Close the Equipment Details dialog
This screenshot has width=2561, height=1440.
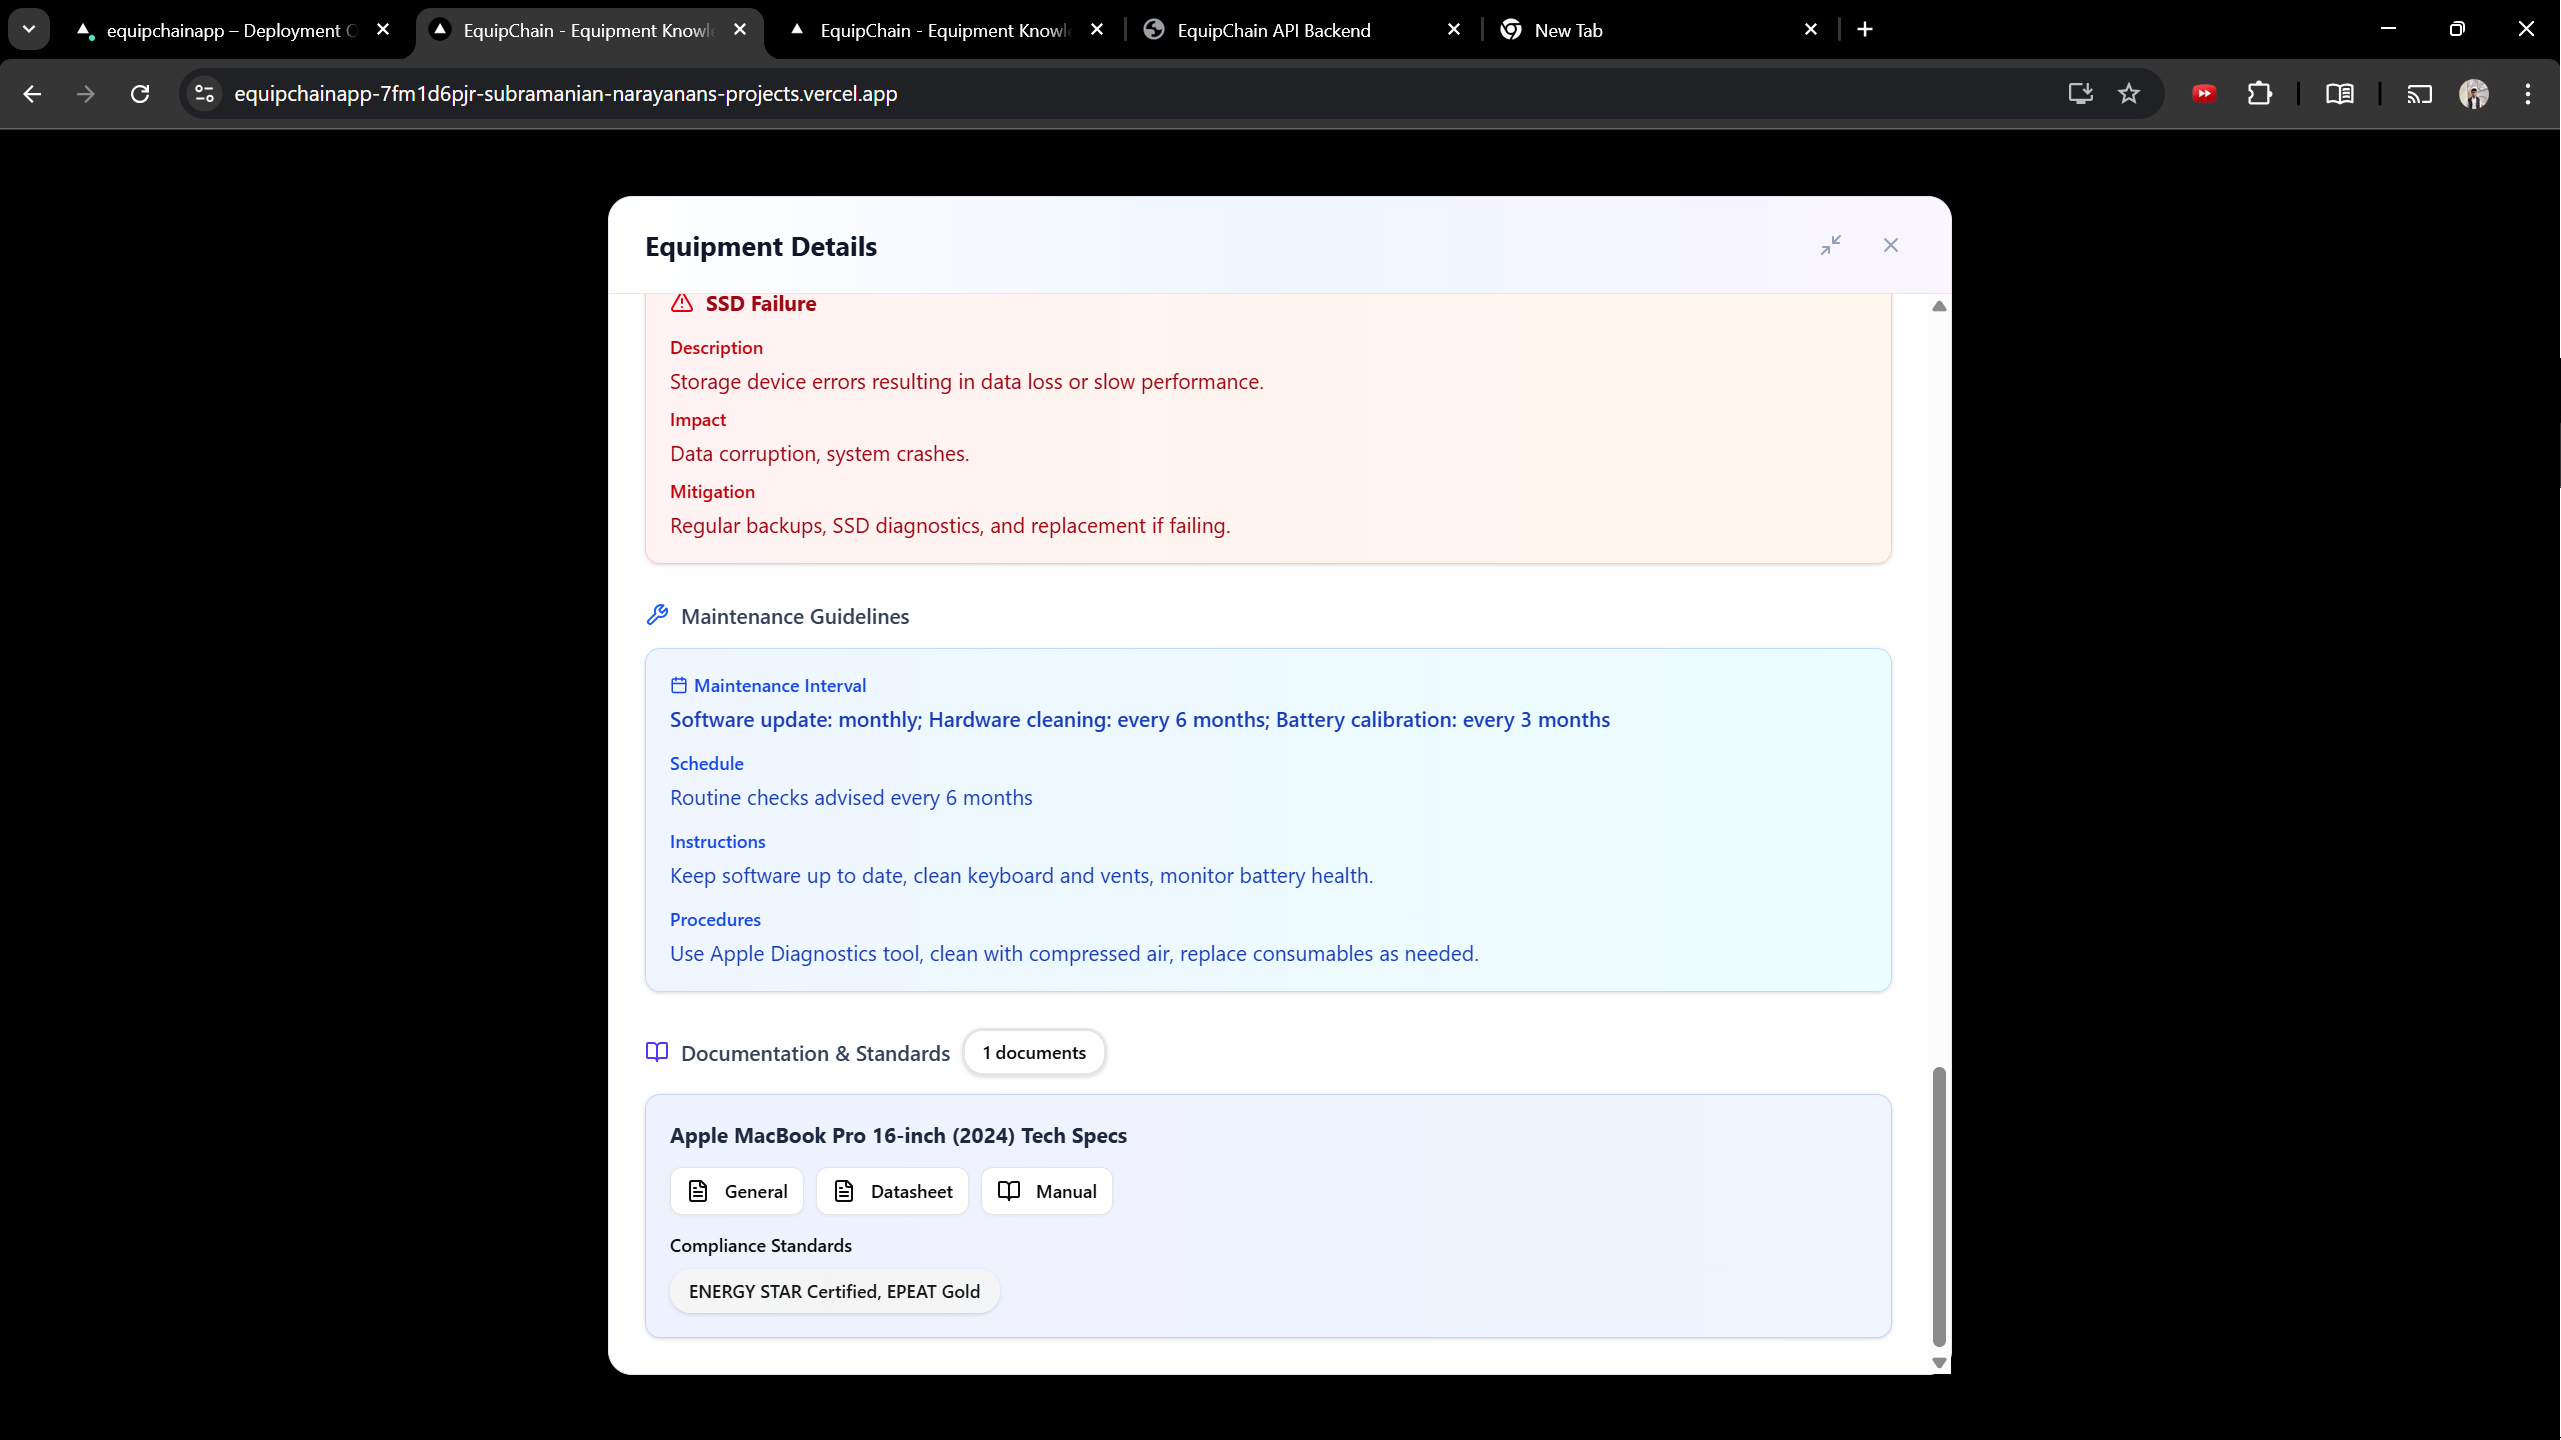[x=1890, y=245]
